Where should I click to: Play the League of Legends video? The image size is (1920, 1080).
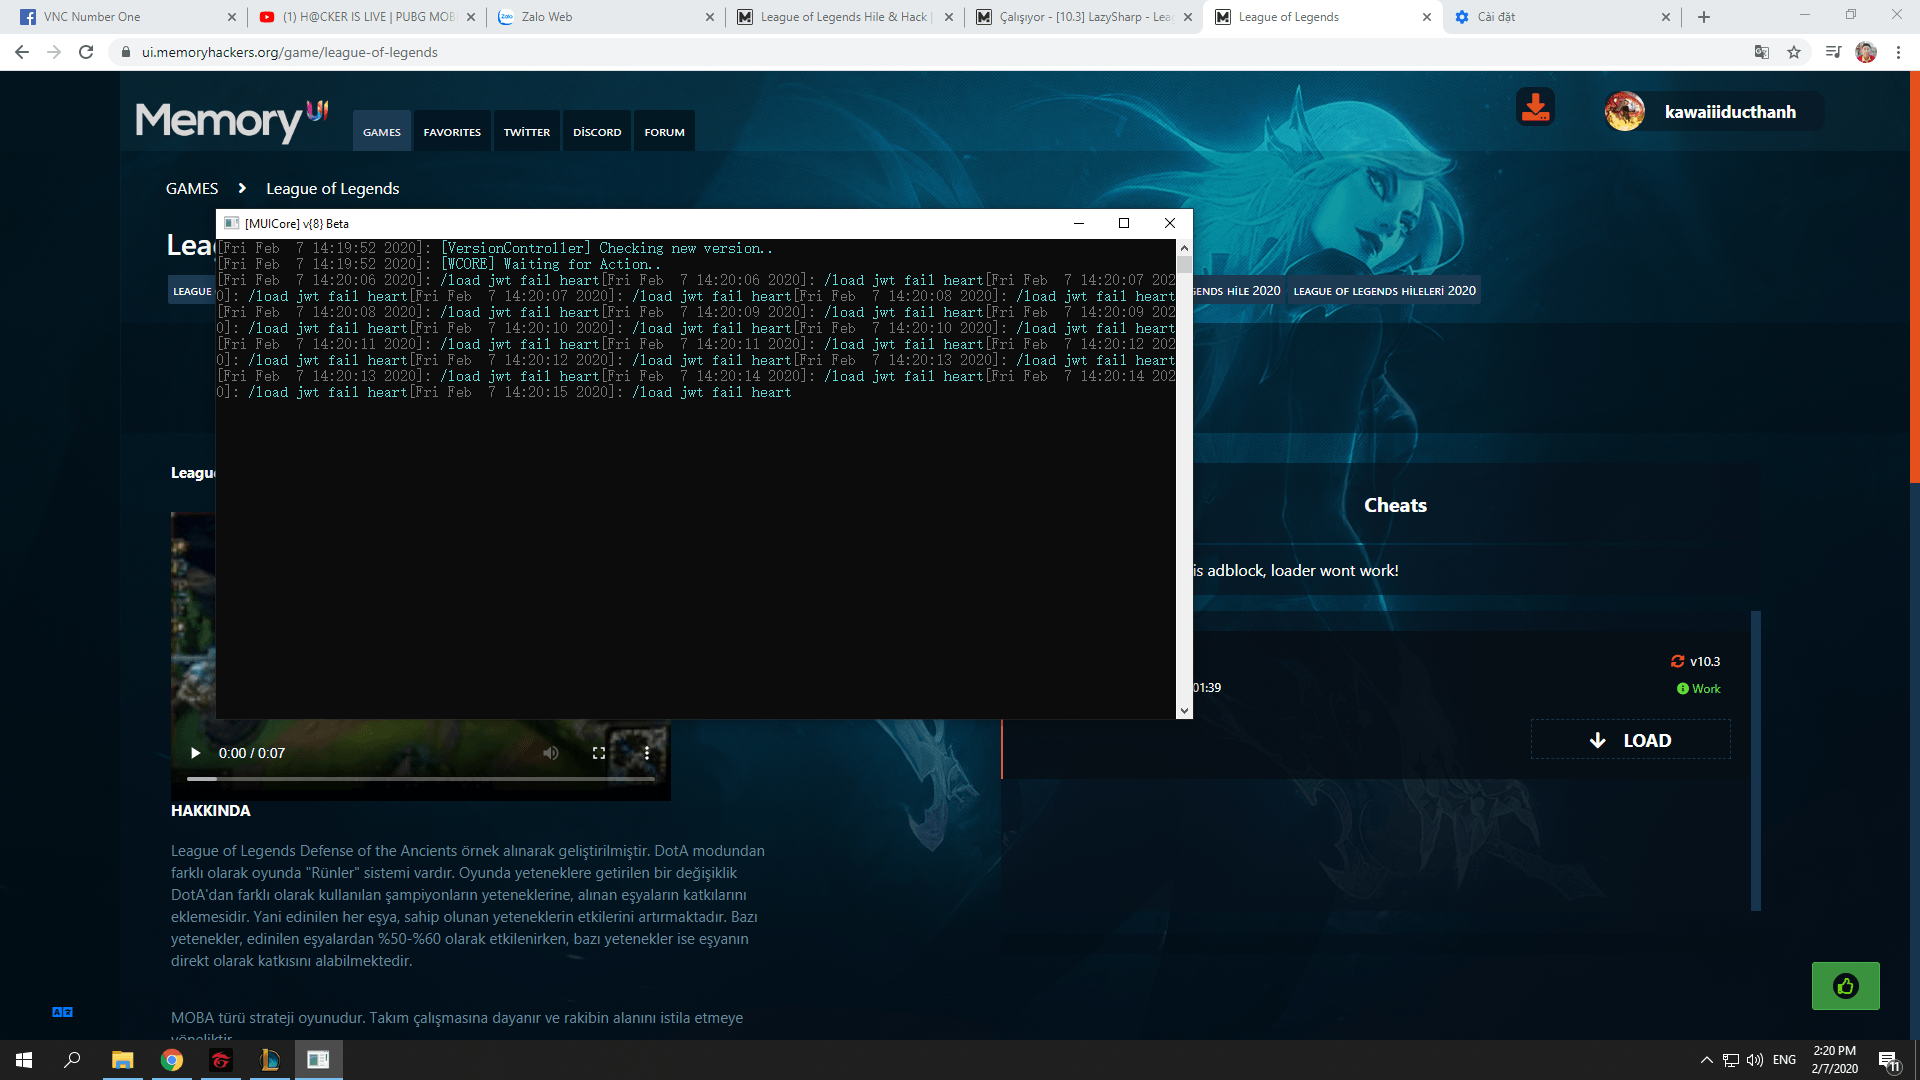[195, 753]
